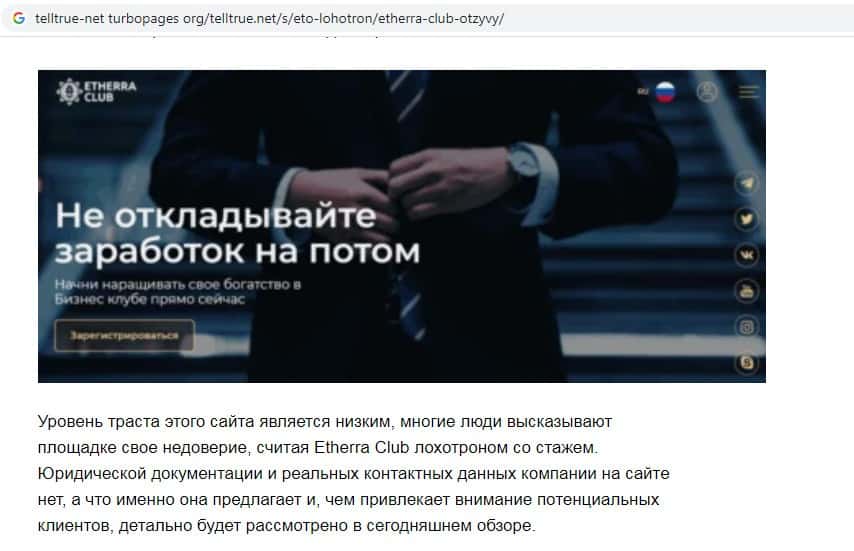854x551 pixels.
Task: Open the VK social icon
Action: pyautogui.click(x=747, y=255)
